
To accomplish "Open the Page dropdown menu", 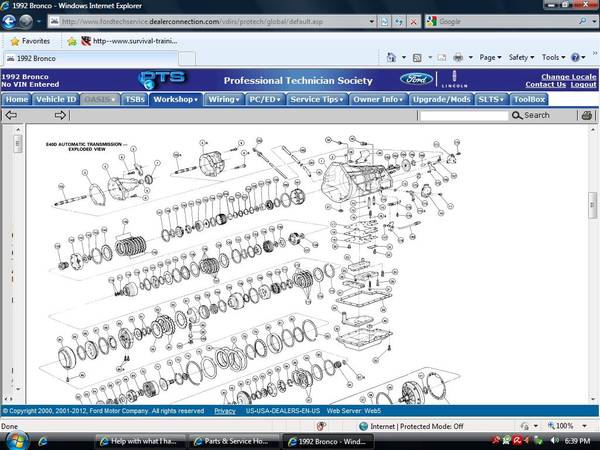I will [490, 57].
